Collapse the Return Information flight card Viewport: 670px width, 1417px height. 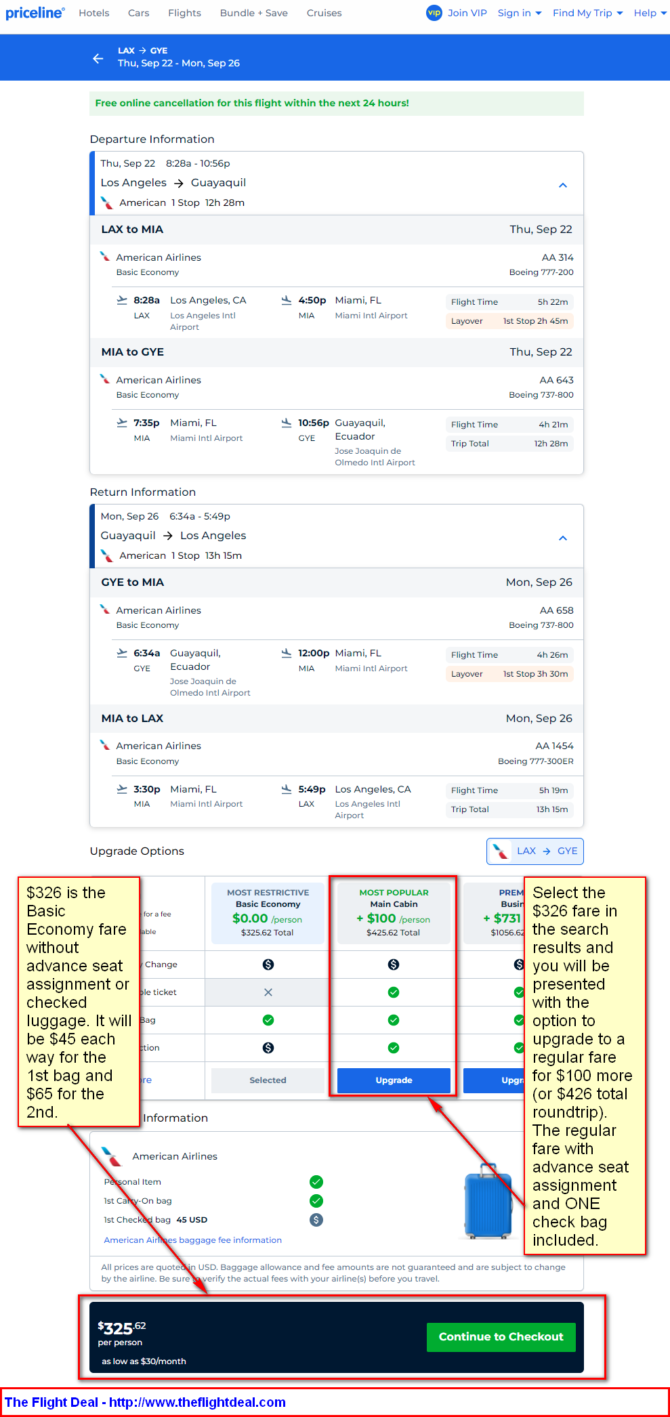click(563, 538)
